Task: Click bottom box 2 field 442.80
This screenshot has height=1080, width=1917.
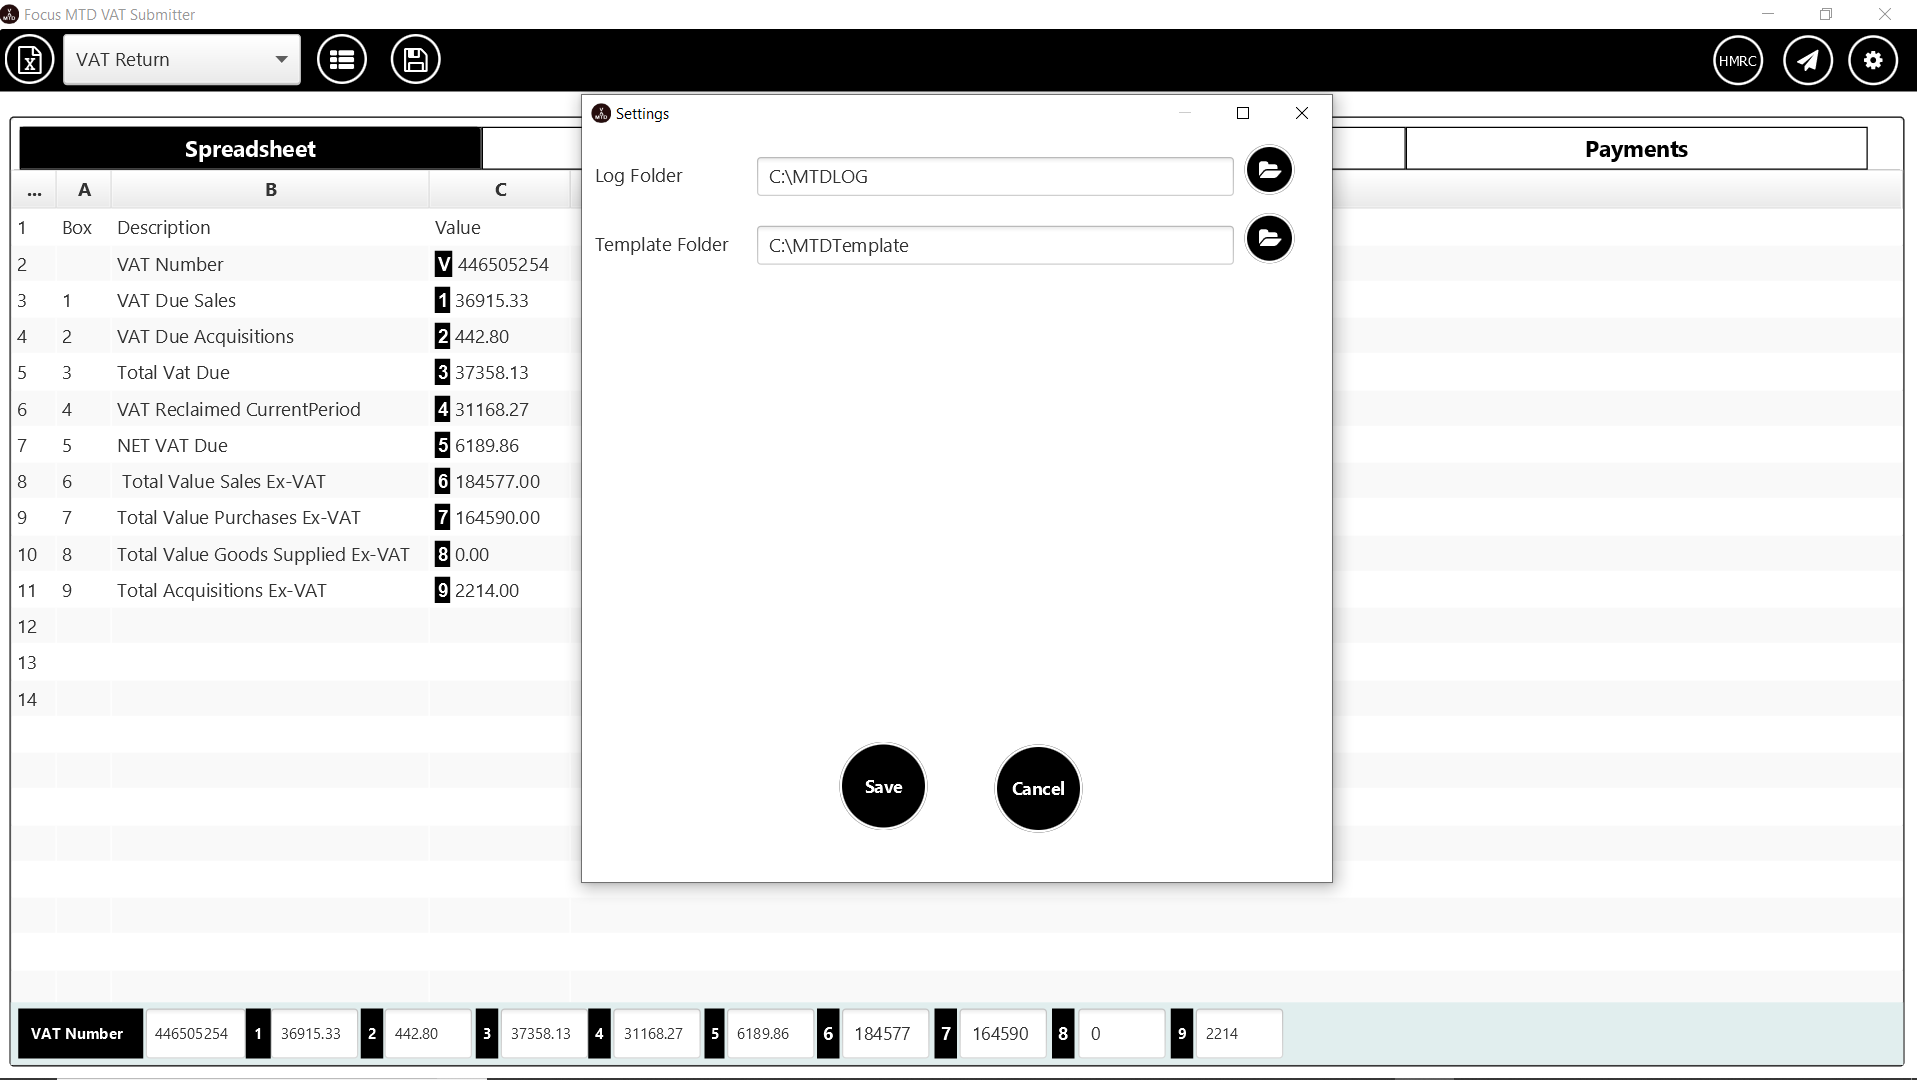Action: [x=428, y=1033]
